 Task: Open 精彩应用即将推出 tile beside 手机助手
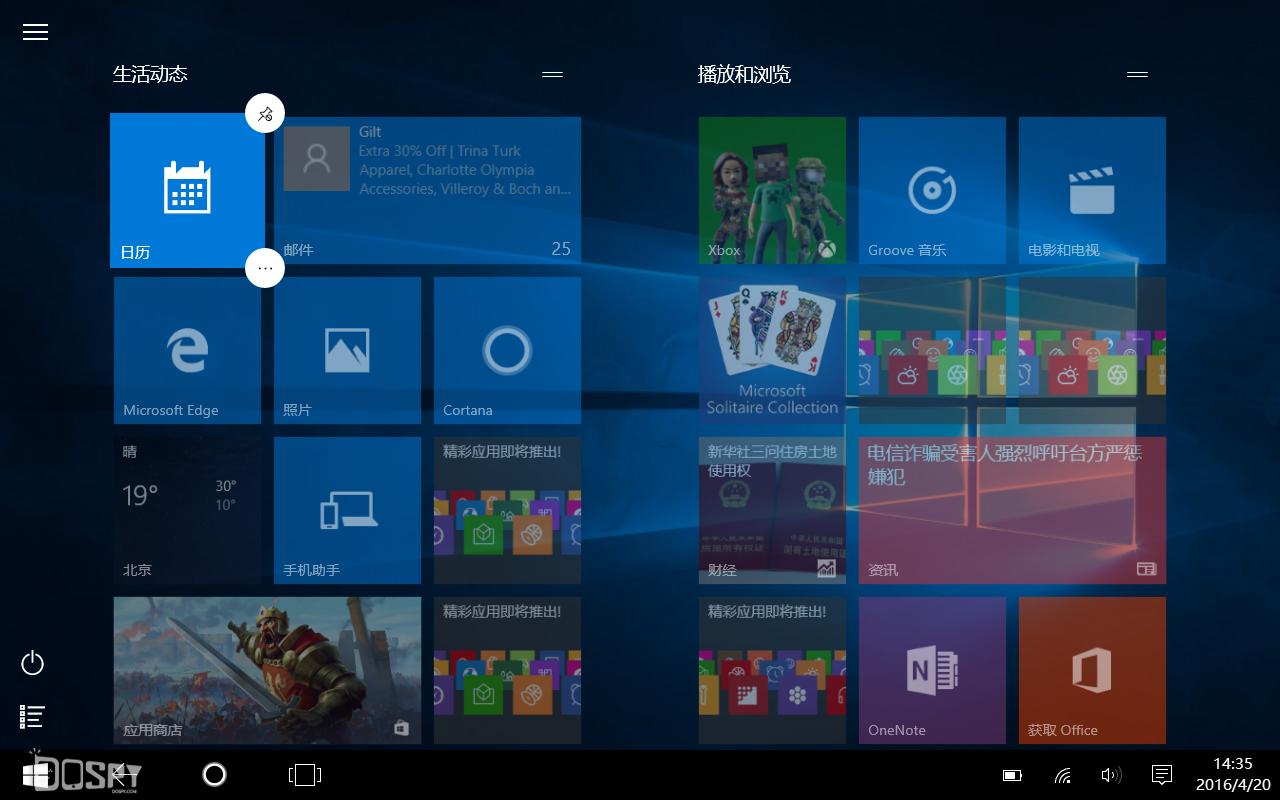pyautogui.click(x=507, y=510)
